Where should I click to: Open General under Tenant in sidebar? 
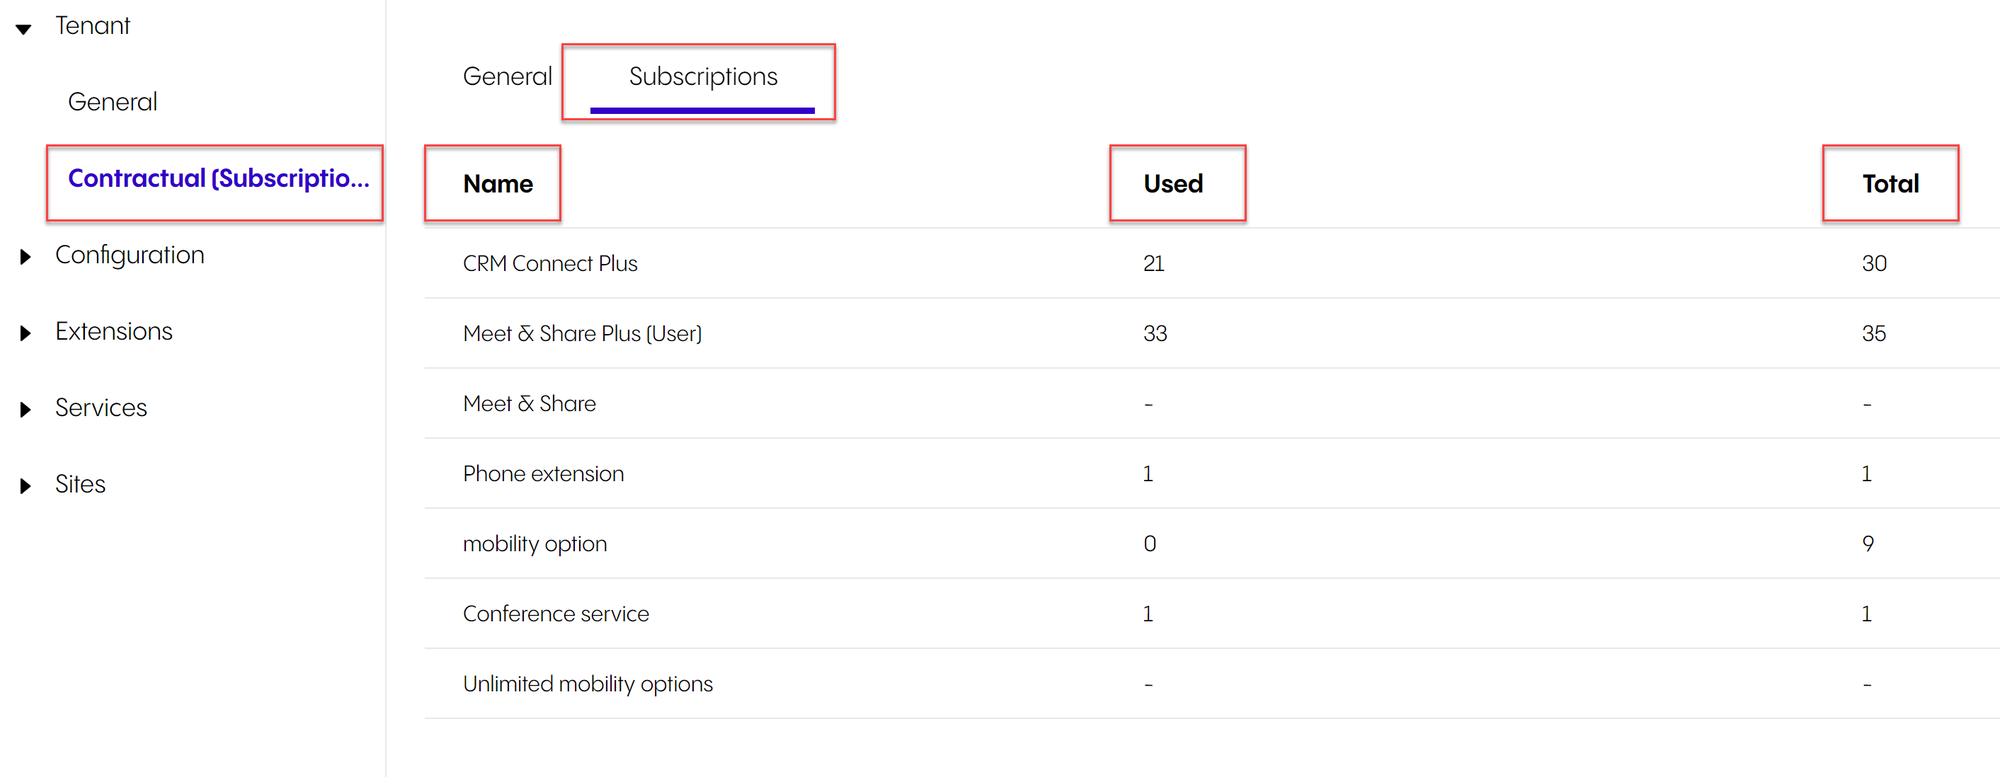click(112, 102)
